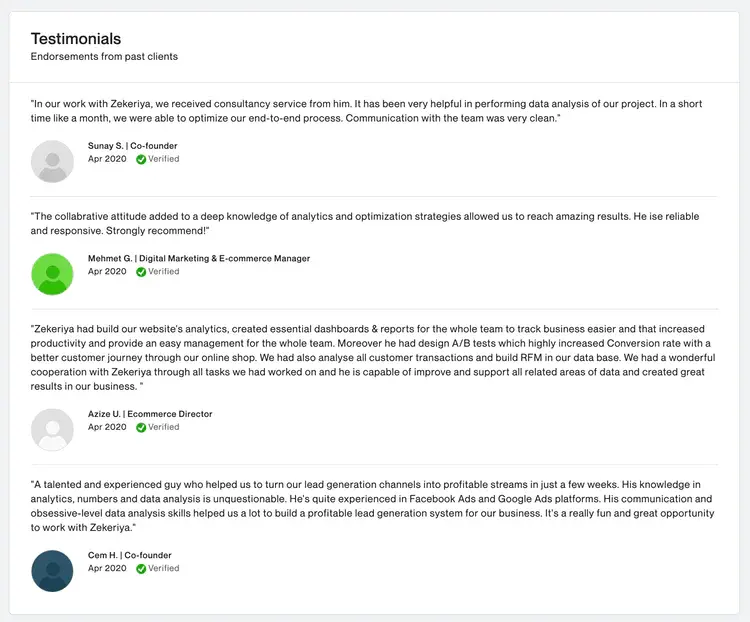
Task: Click testimonial text about consultancy service
Action: pos(366,111)
